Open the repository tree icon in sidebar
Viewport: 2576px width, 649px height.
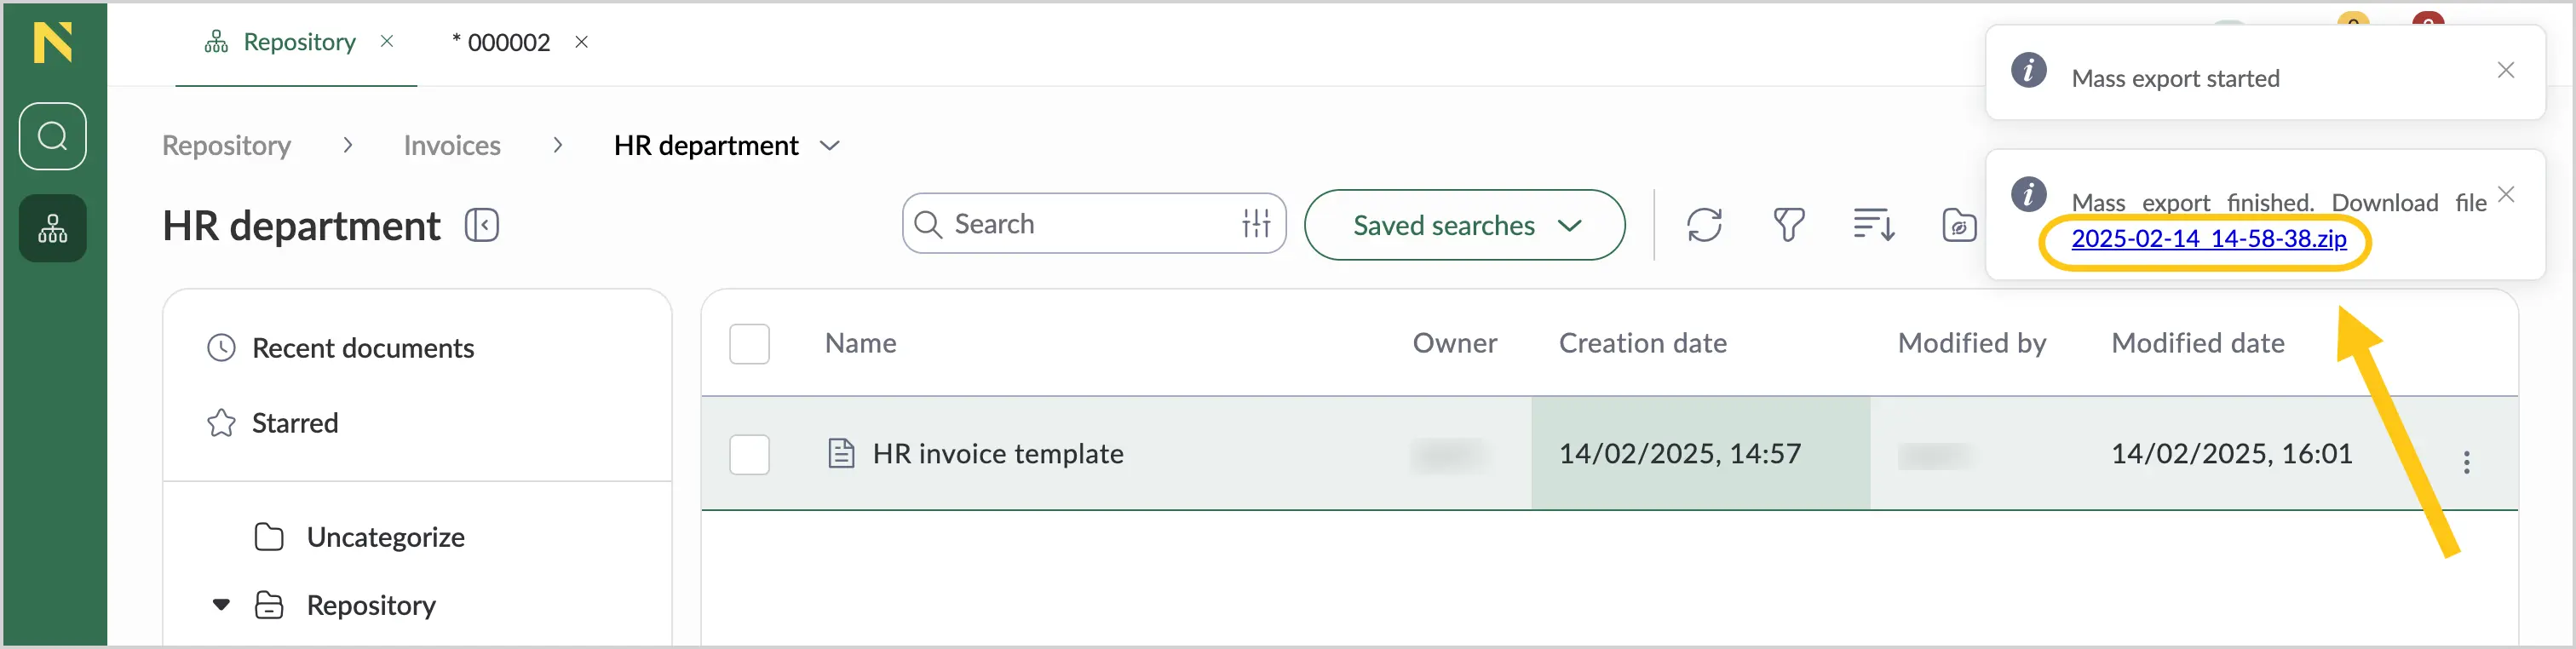tap(52, 229)
